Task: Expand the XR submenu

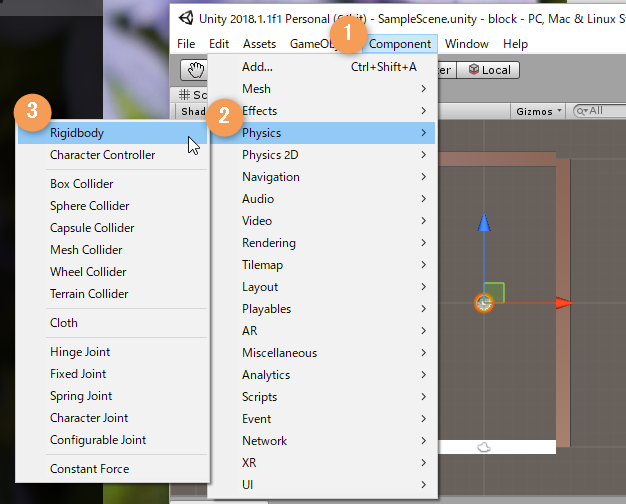Action: 323,462
